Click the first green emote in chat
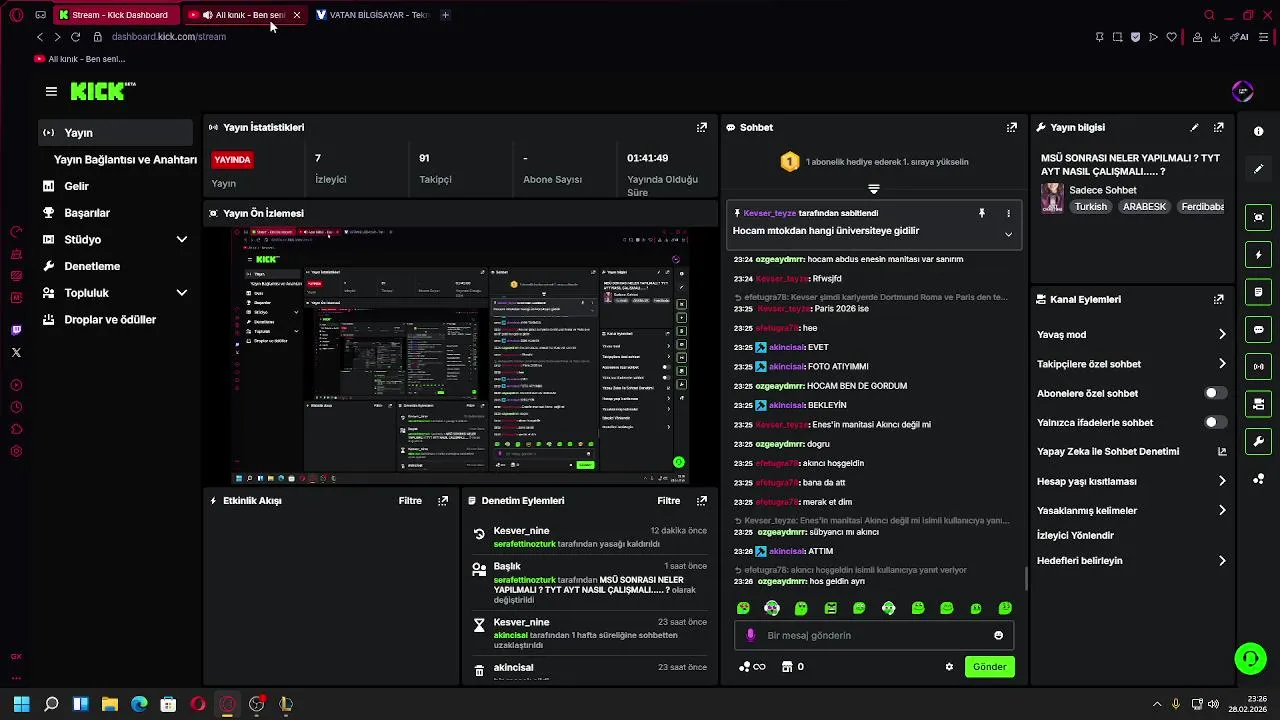 (743, 608)
